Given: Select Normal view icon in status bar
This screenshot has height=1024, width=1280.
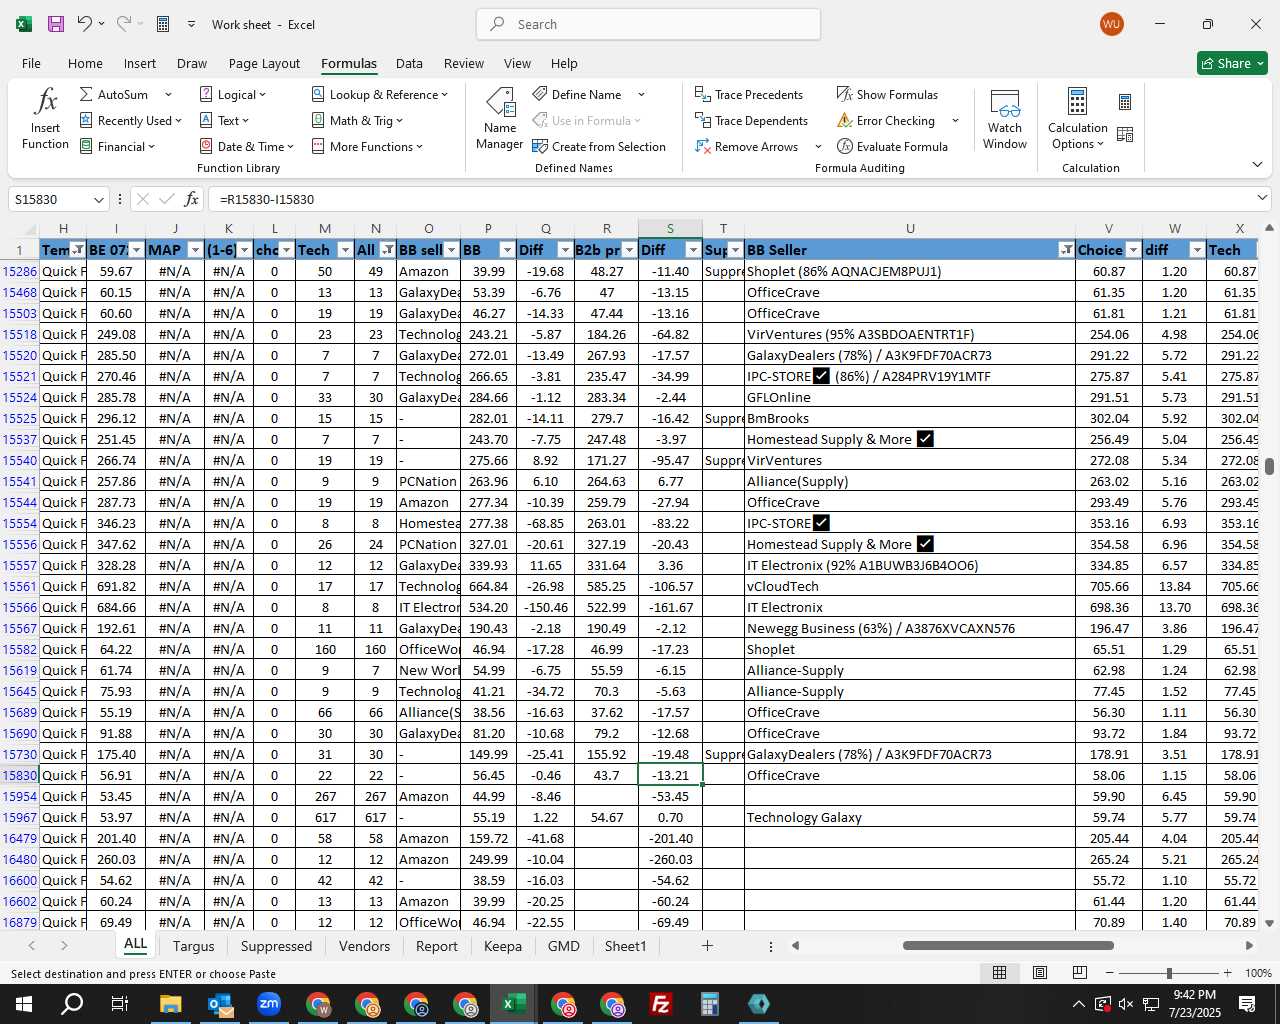Looking at the screenshot, I should pyautogui.click(x=999, y=973).
